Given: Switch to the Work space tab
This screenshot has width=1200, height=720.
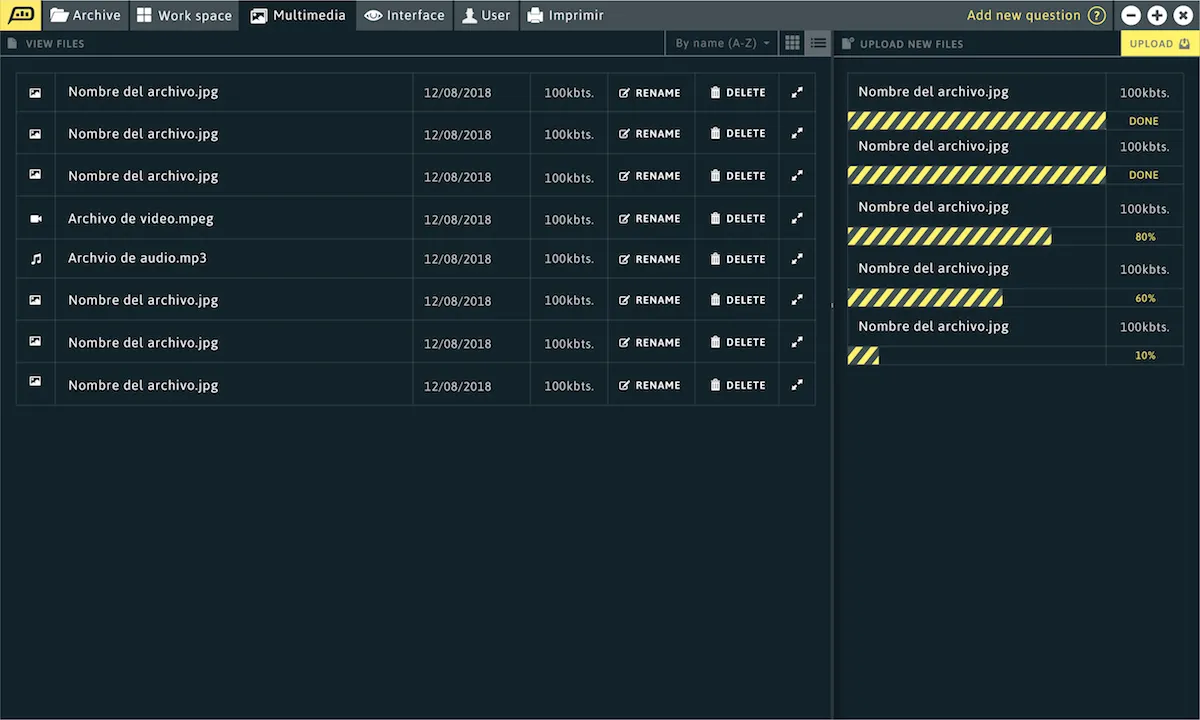Looking at the screenshot, I should point(184,15).
